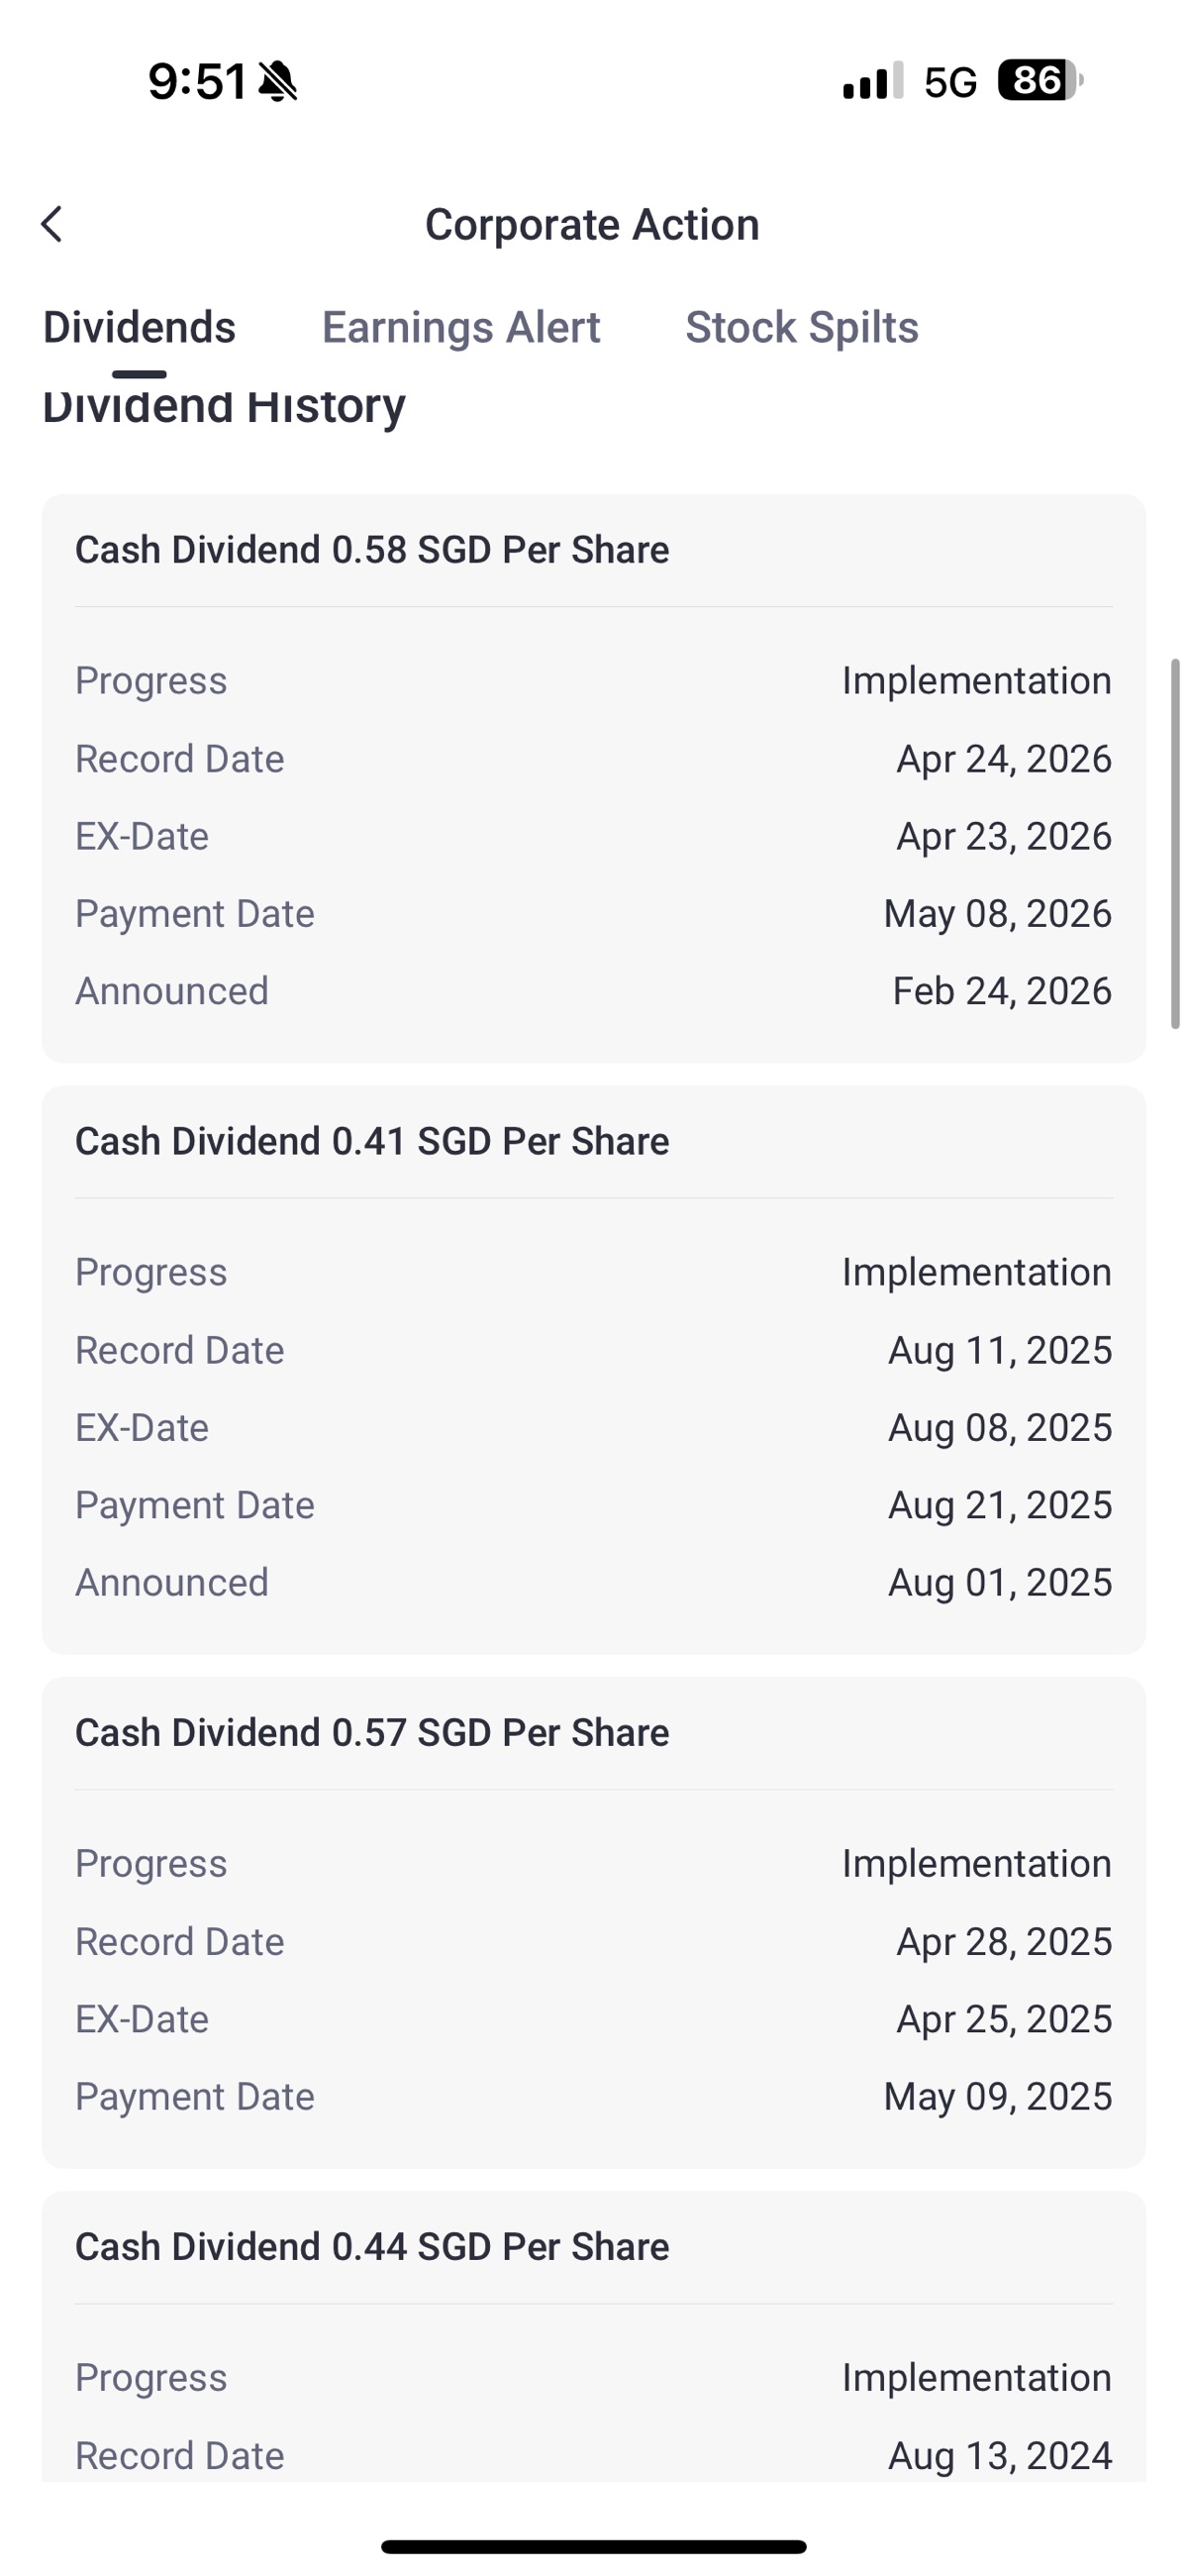Select the 0.57 SGD cash dividend heading

click(x=372, y=1732)
